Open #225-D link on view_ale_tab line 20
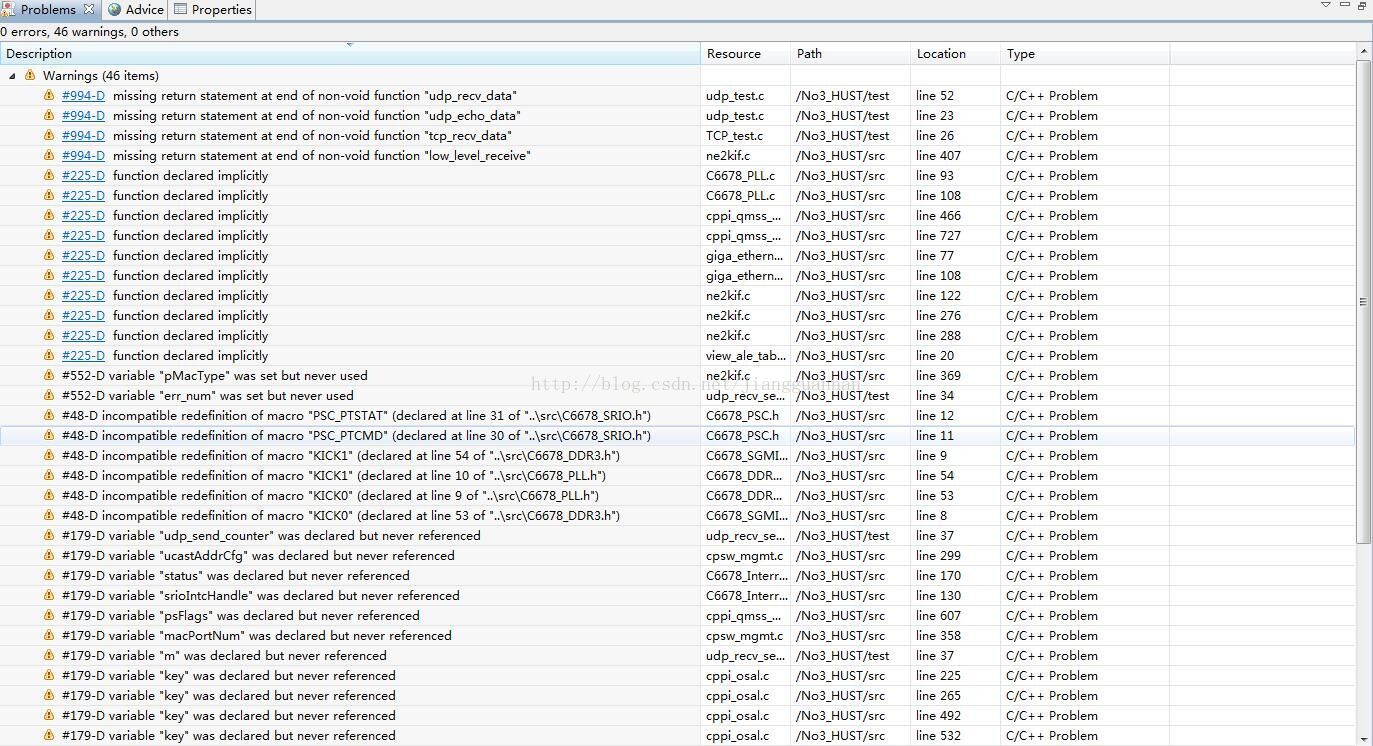Screen dimensions: 1373x746 point(83,356)
